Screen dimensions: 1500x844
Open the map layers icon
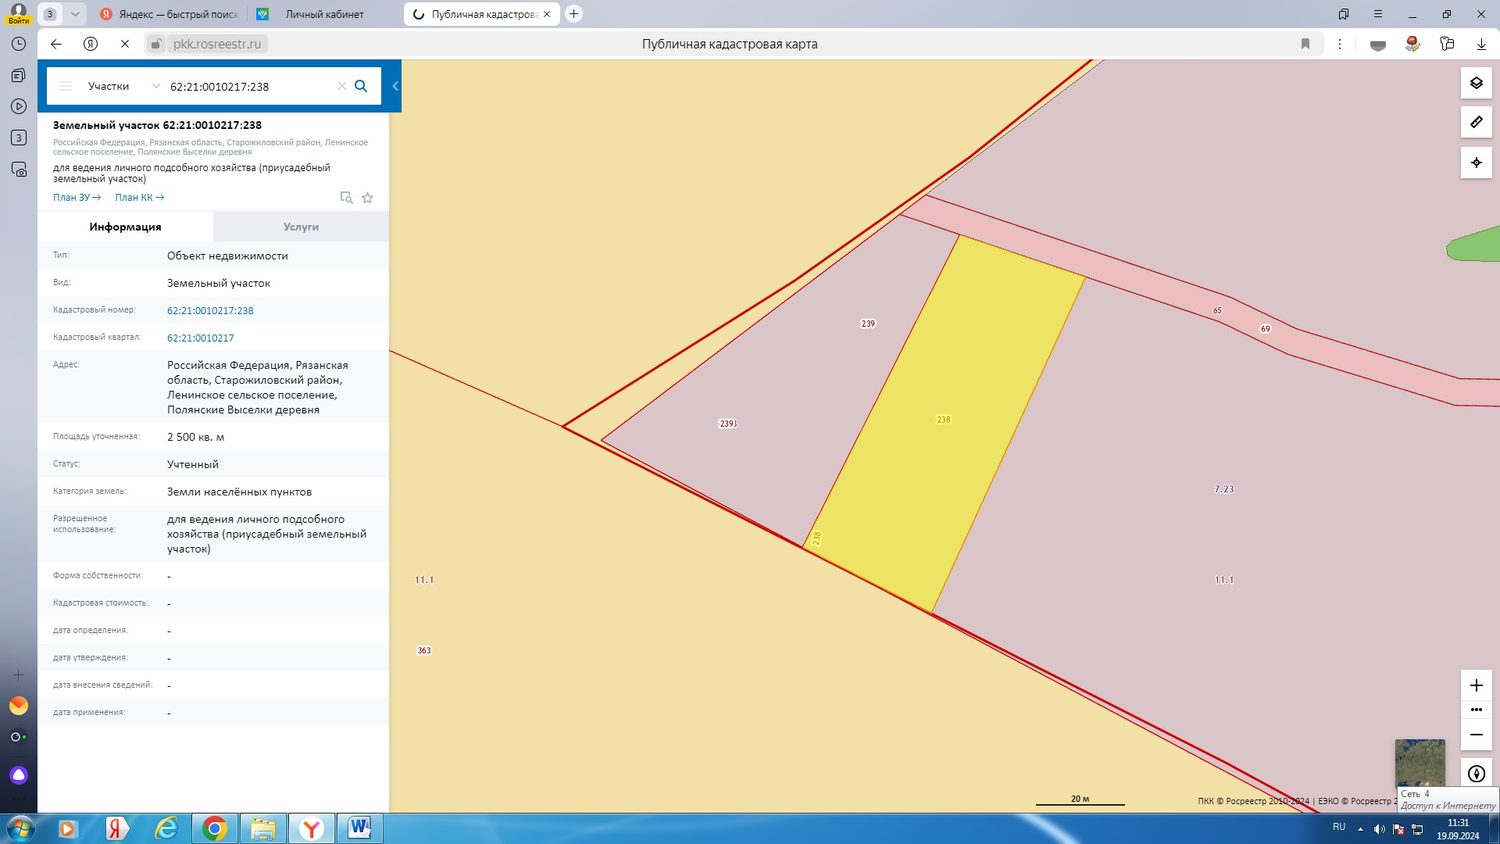1476,83
